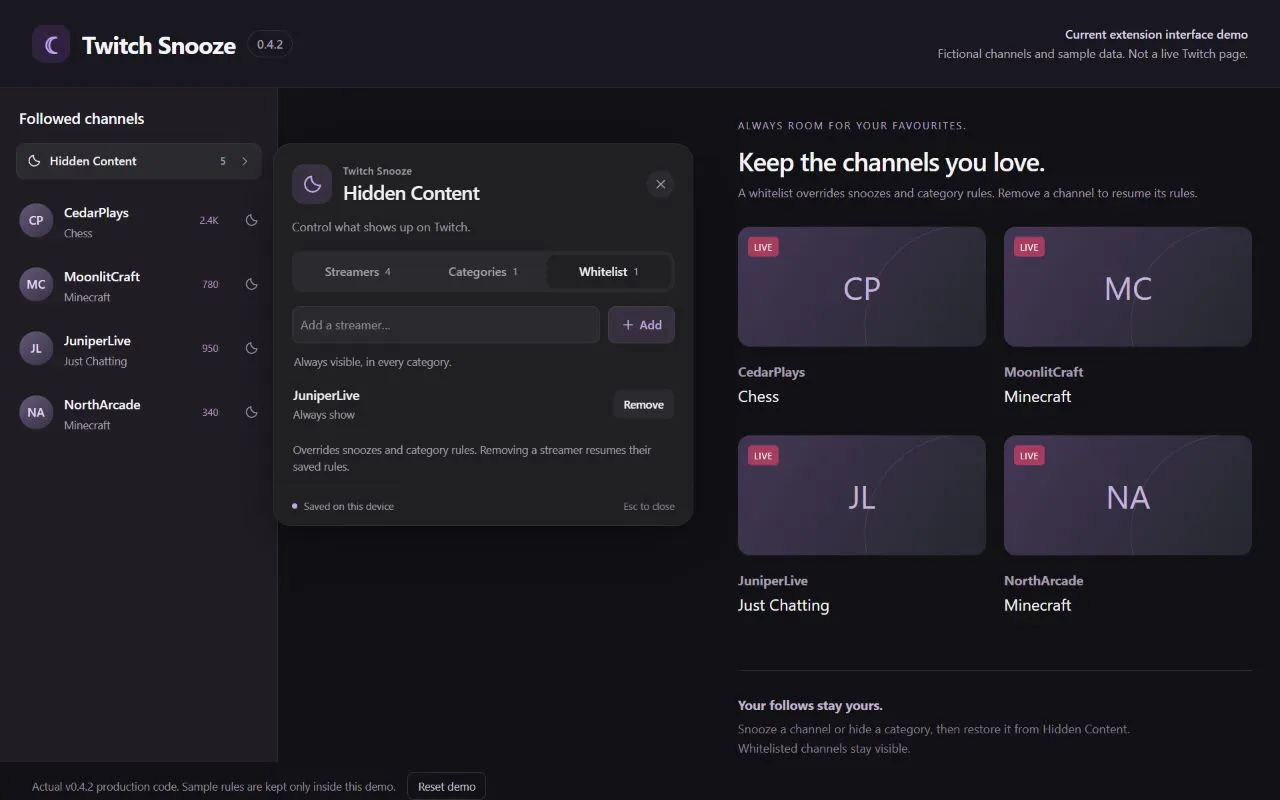Click the Add button

click(641, 325)
